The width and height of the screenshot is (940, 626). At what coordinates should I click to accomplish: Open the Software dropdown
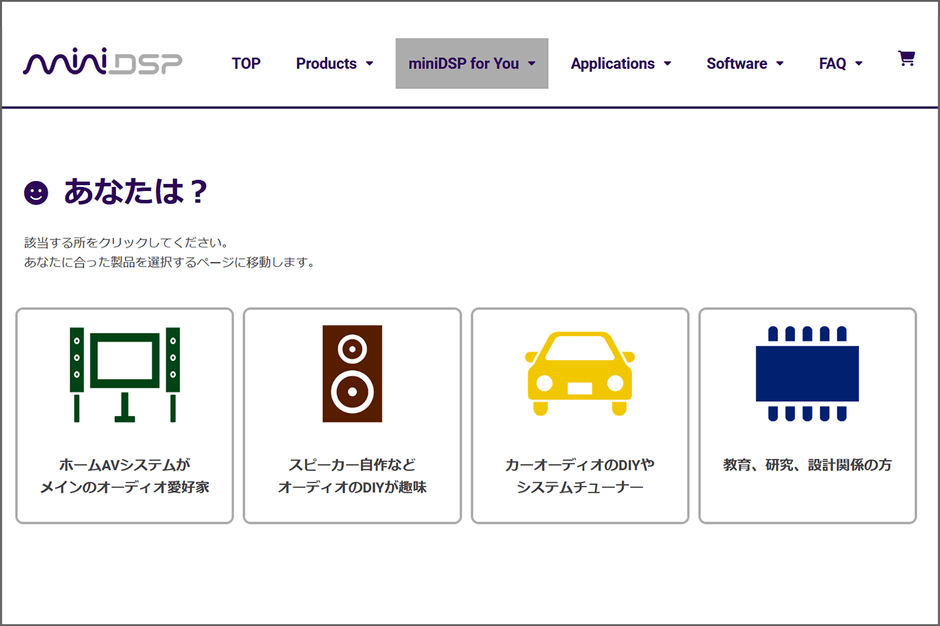(745, 63)
